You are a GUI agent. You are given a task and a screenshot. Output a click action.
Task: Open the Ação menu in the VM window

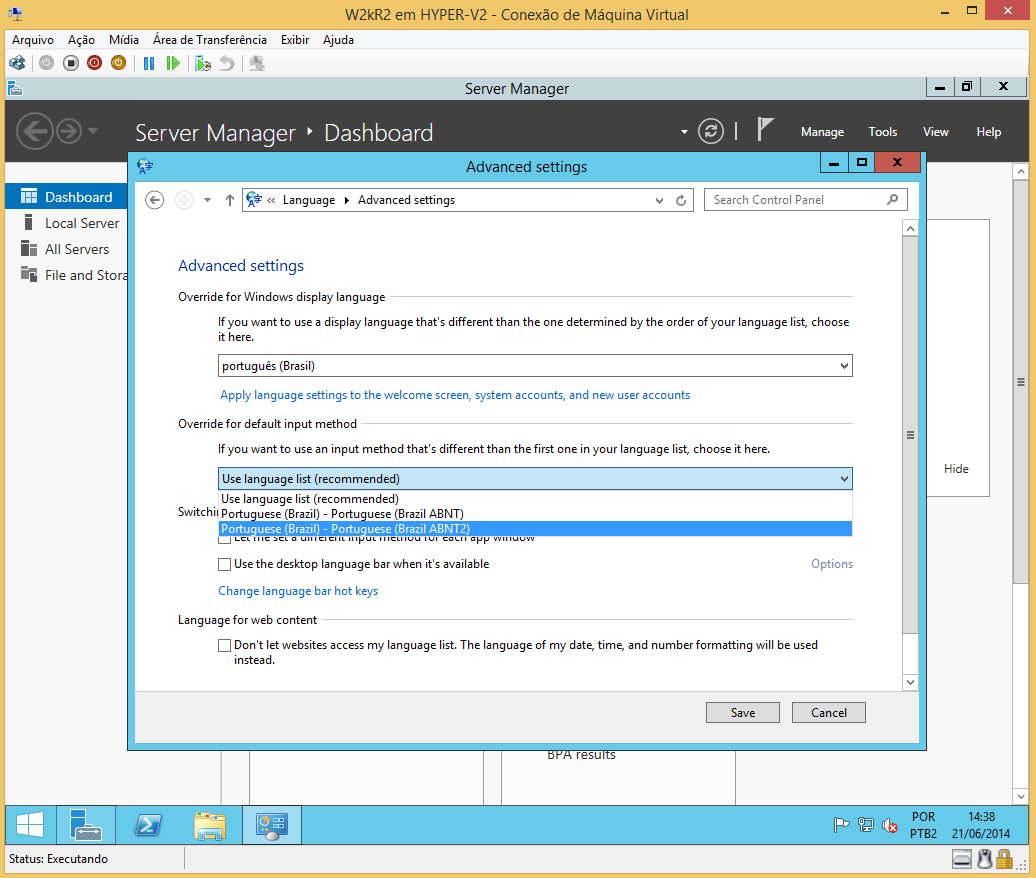(x=81, y=40)
